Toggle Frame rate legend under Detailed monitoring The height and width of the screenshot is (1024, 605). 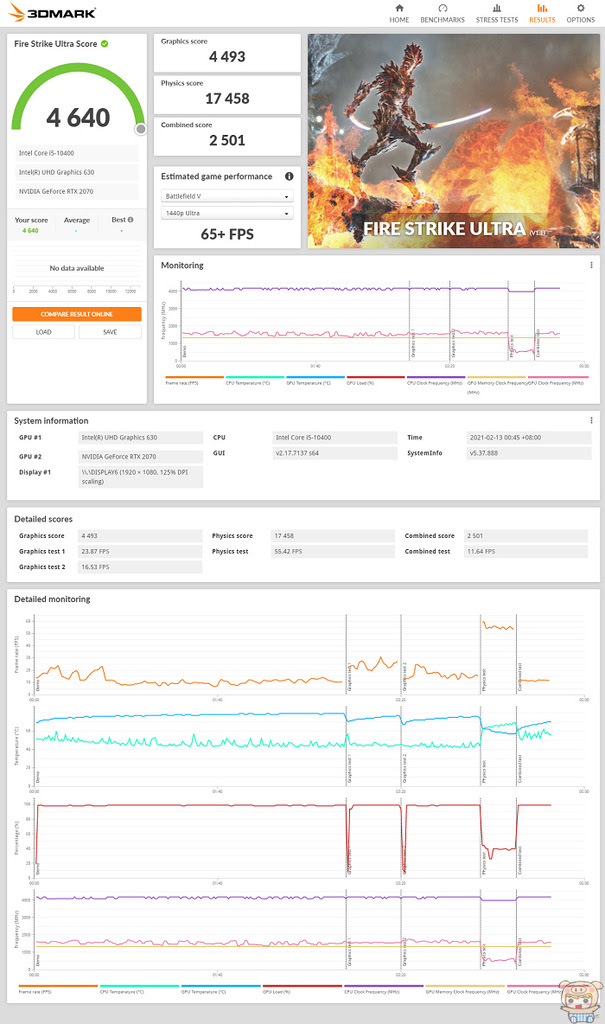[58, 989]
